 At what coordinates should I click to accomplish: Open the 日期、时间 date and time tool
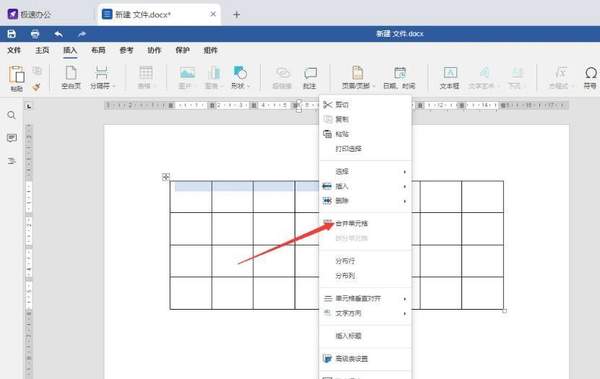[399, 77]
